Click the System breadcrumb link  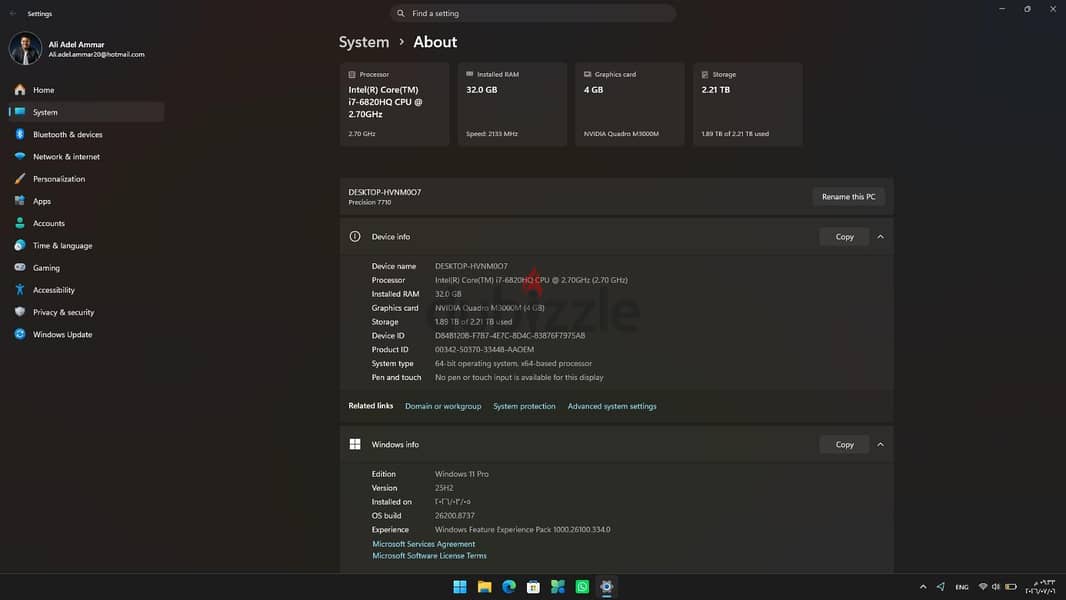[x=364, y=42]
